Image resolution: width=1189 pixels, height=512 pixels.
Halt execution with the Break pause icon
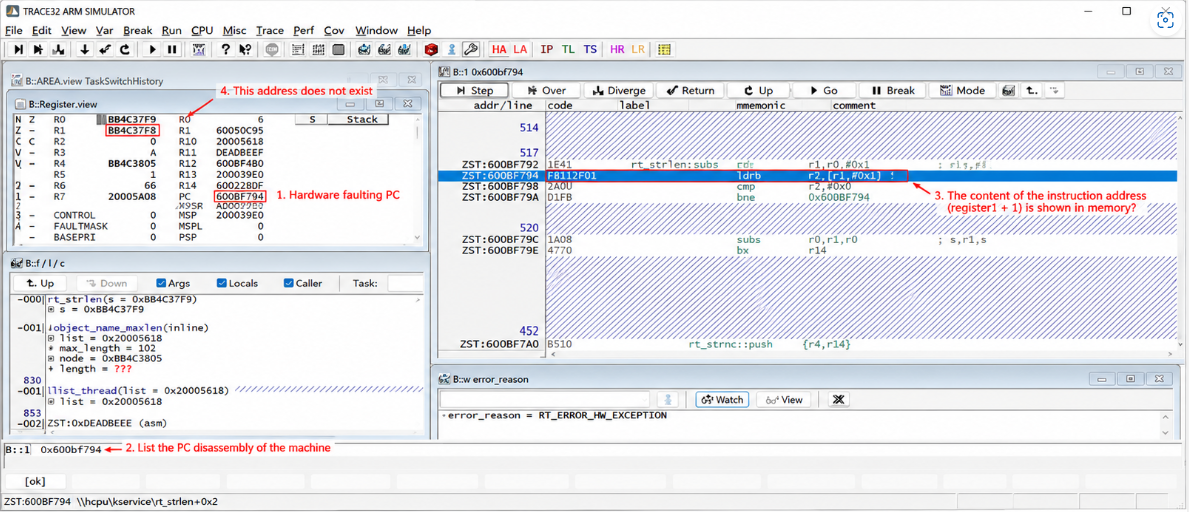(172, 49)
